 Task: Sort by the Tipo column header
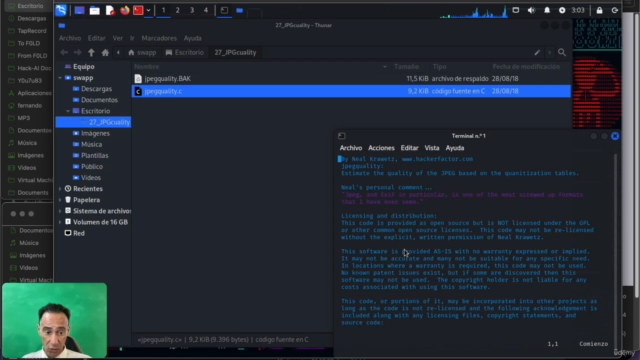click(x=440, y=67)
